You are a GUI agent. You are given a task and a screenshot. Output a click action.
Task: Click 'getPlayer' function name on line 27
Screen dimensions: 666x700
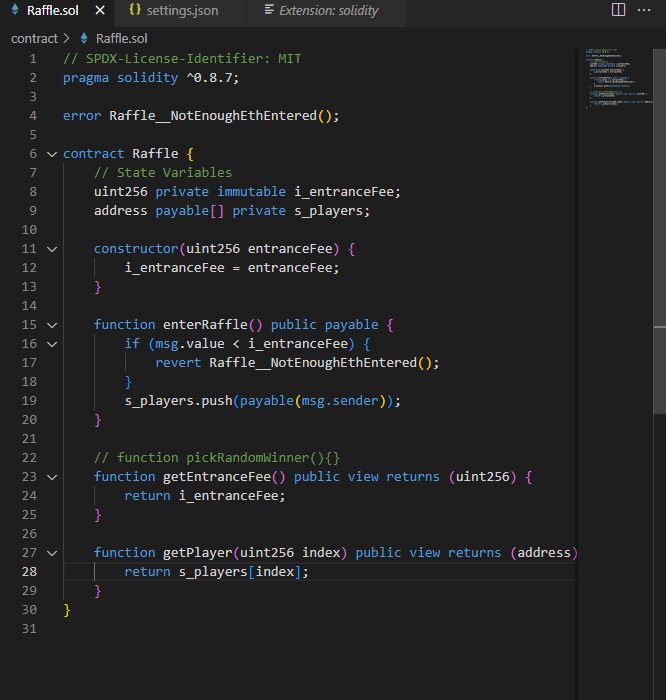198,553
